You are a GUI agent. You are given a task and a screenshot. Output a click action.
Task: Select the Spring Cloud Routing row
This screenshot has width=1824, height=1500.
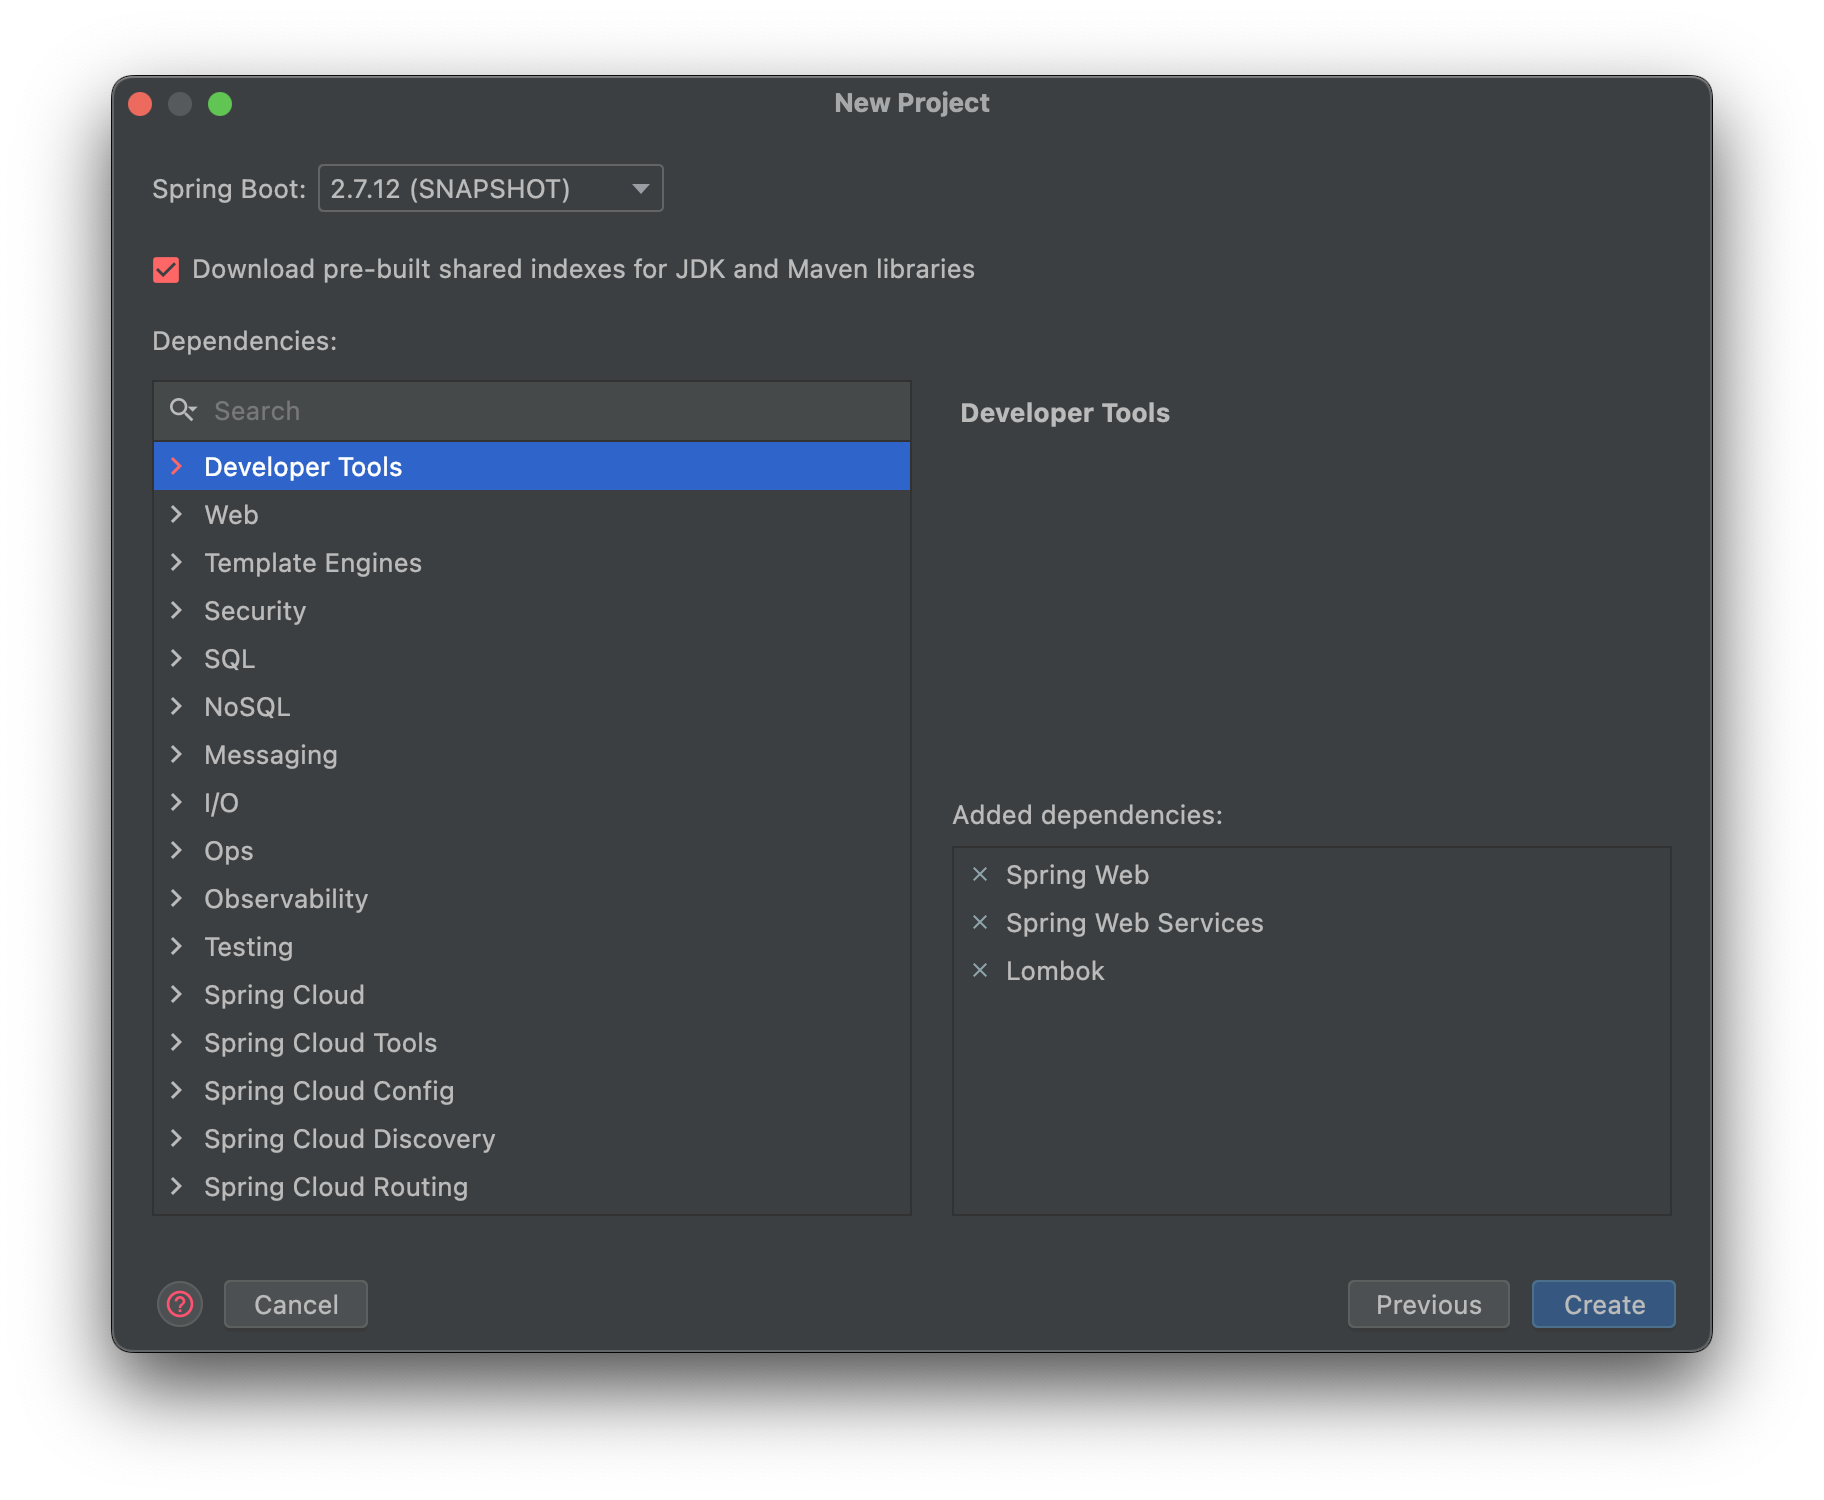[532, 1186]
